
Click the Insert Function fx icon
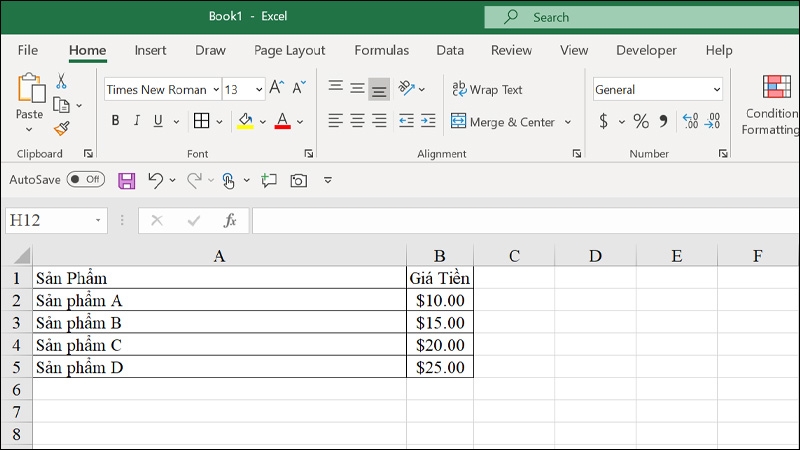coord(229,220)
